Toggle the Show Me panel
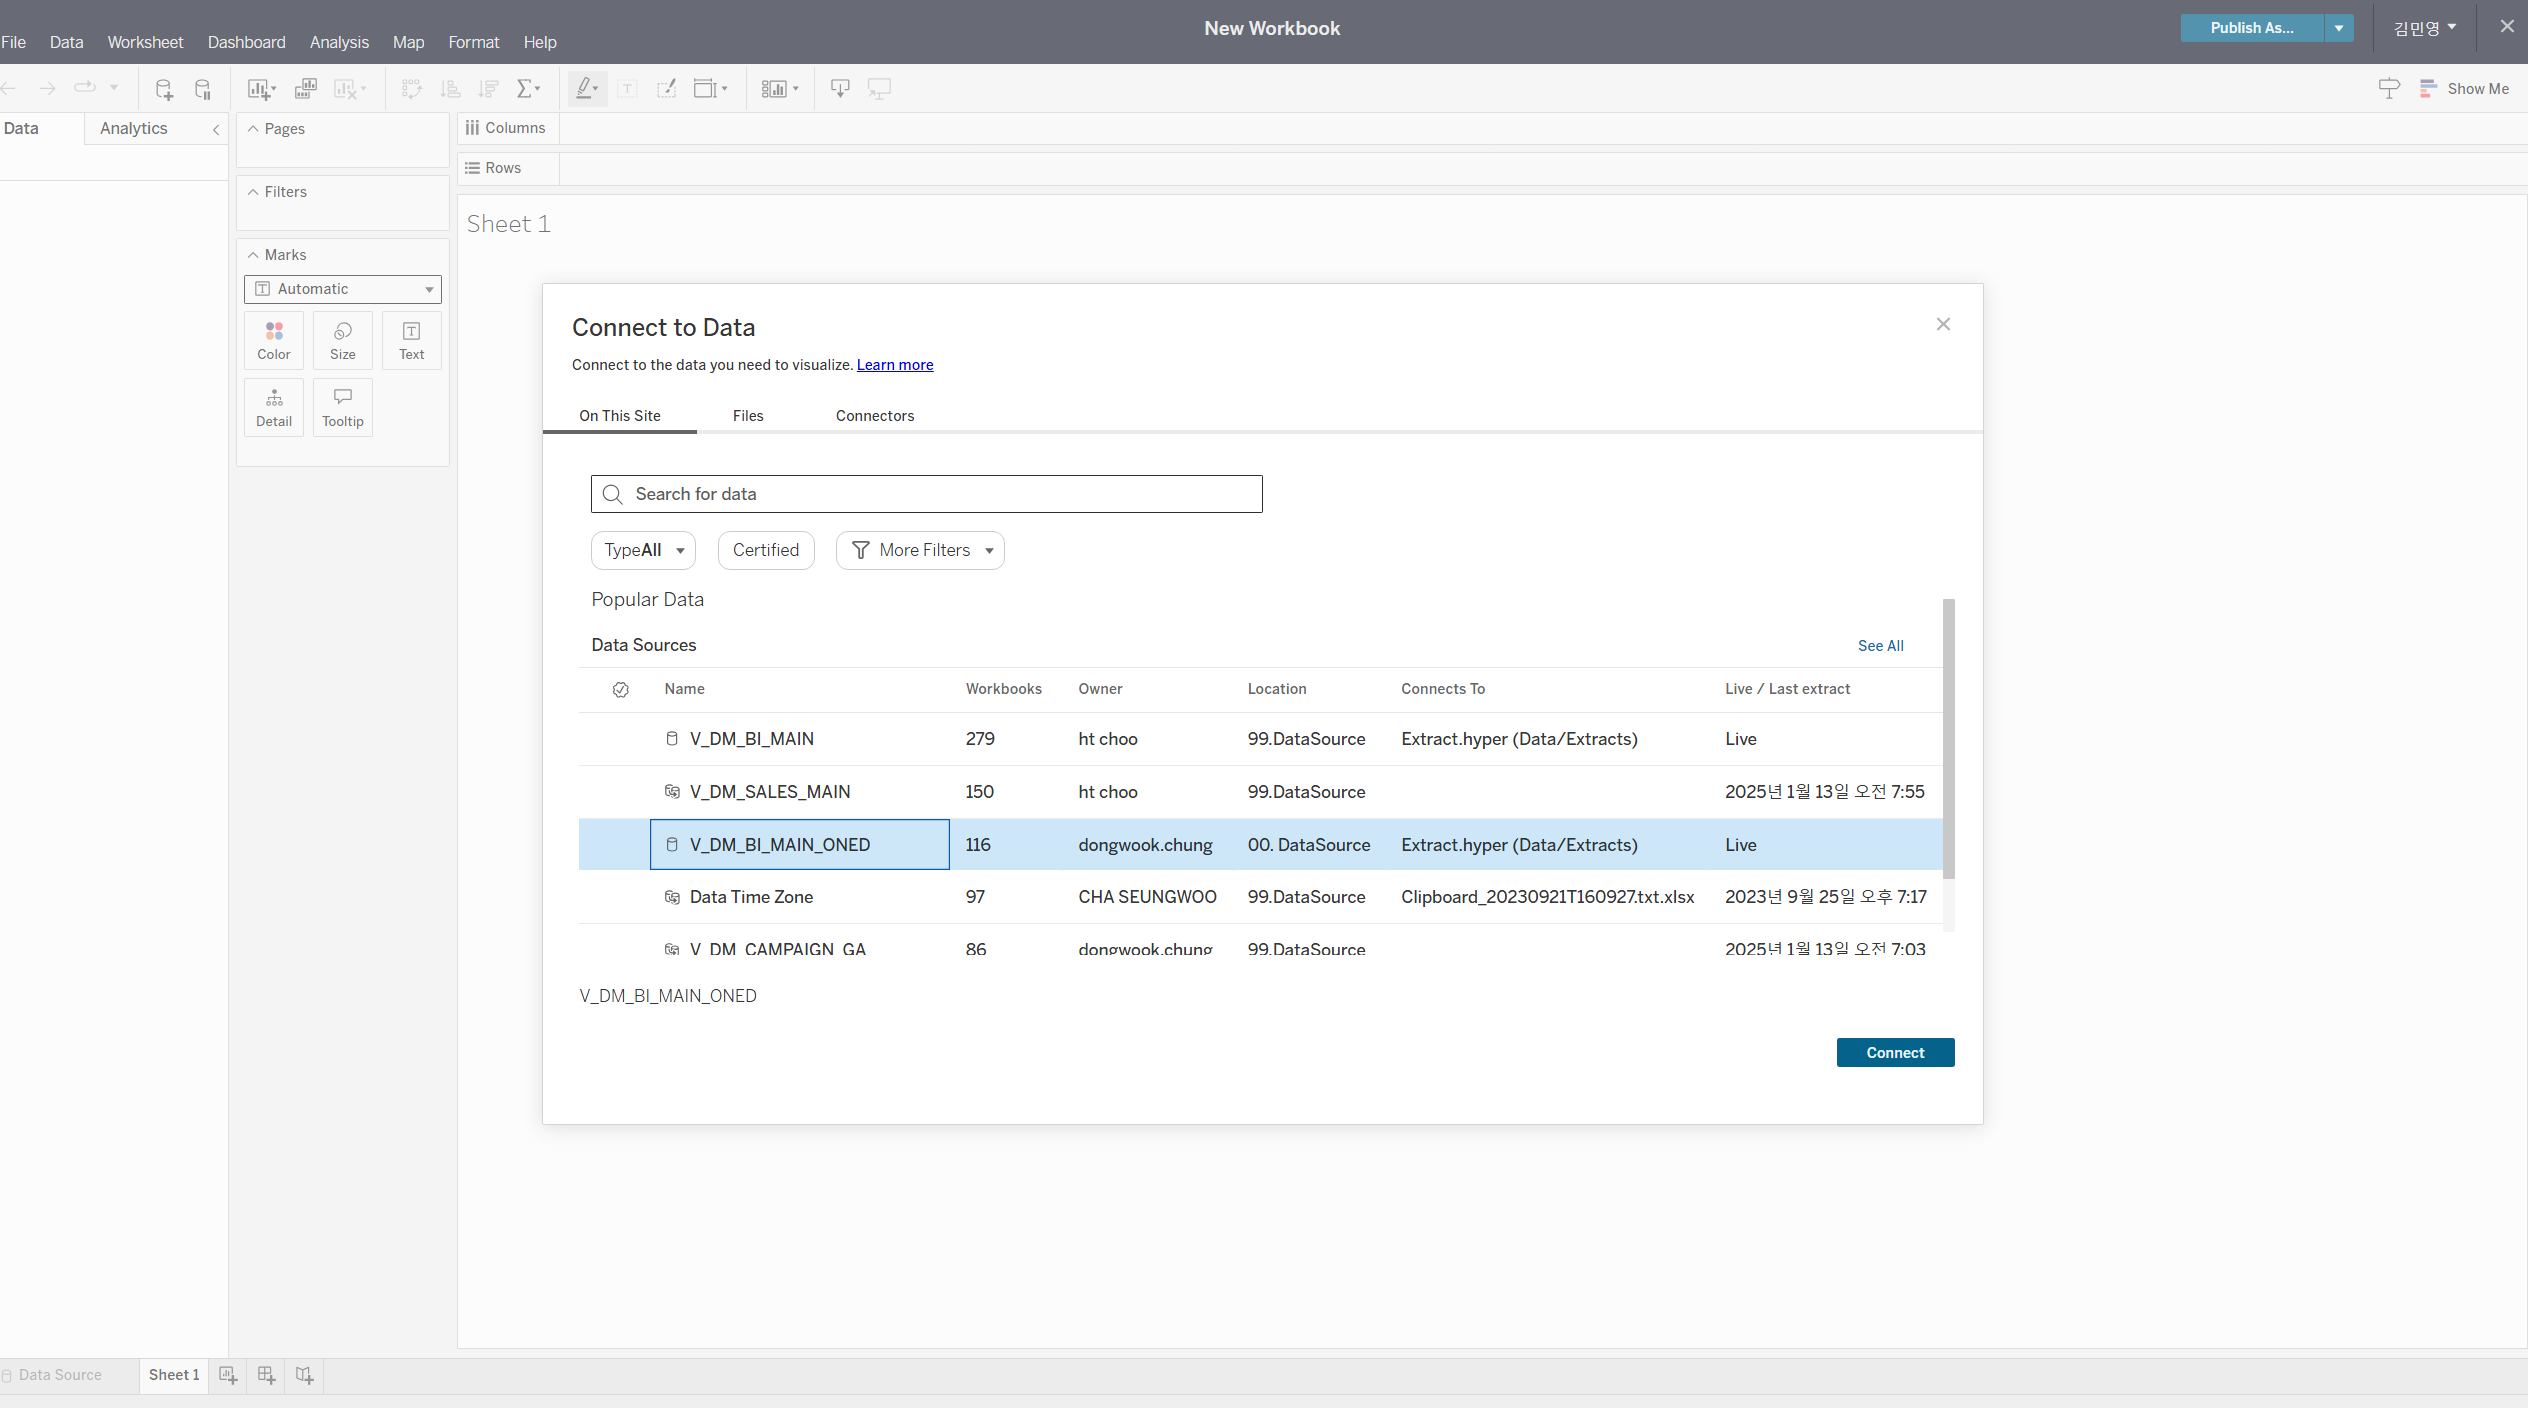The image size is (2528, 1408). tap(2464, 89)
